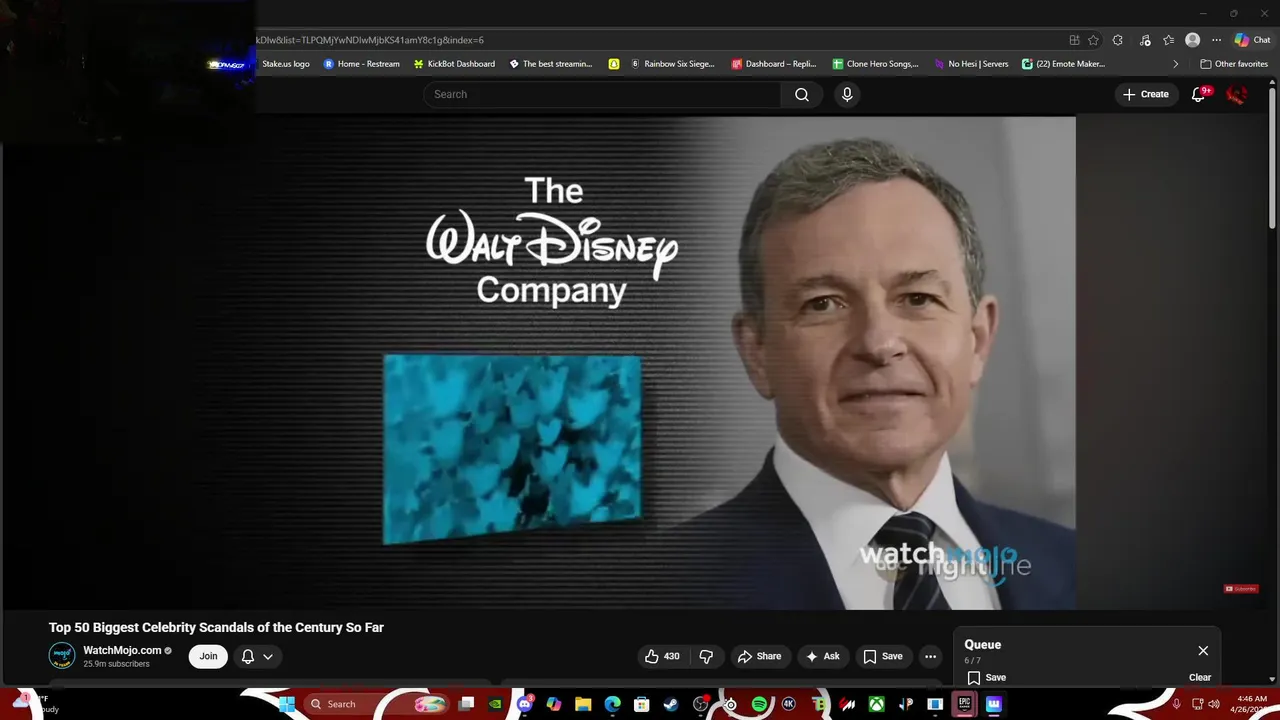Open Dashboard – Repli bookmark
This screenshot has width=1280, height=720.
774,64
